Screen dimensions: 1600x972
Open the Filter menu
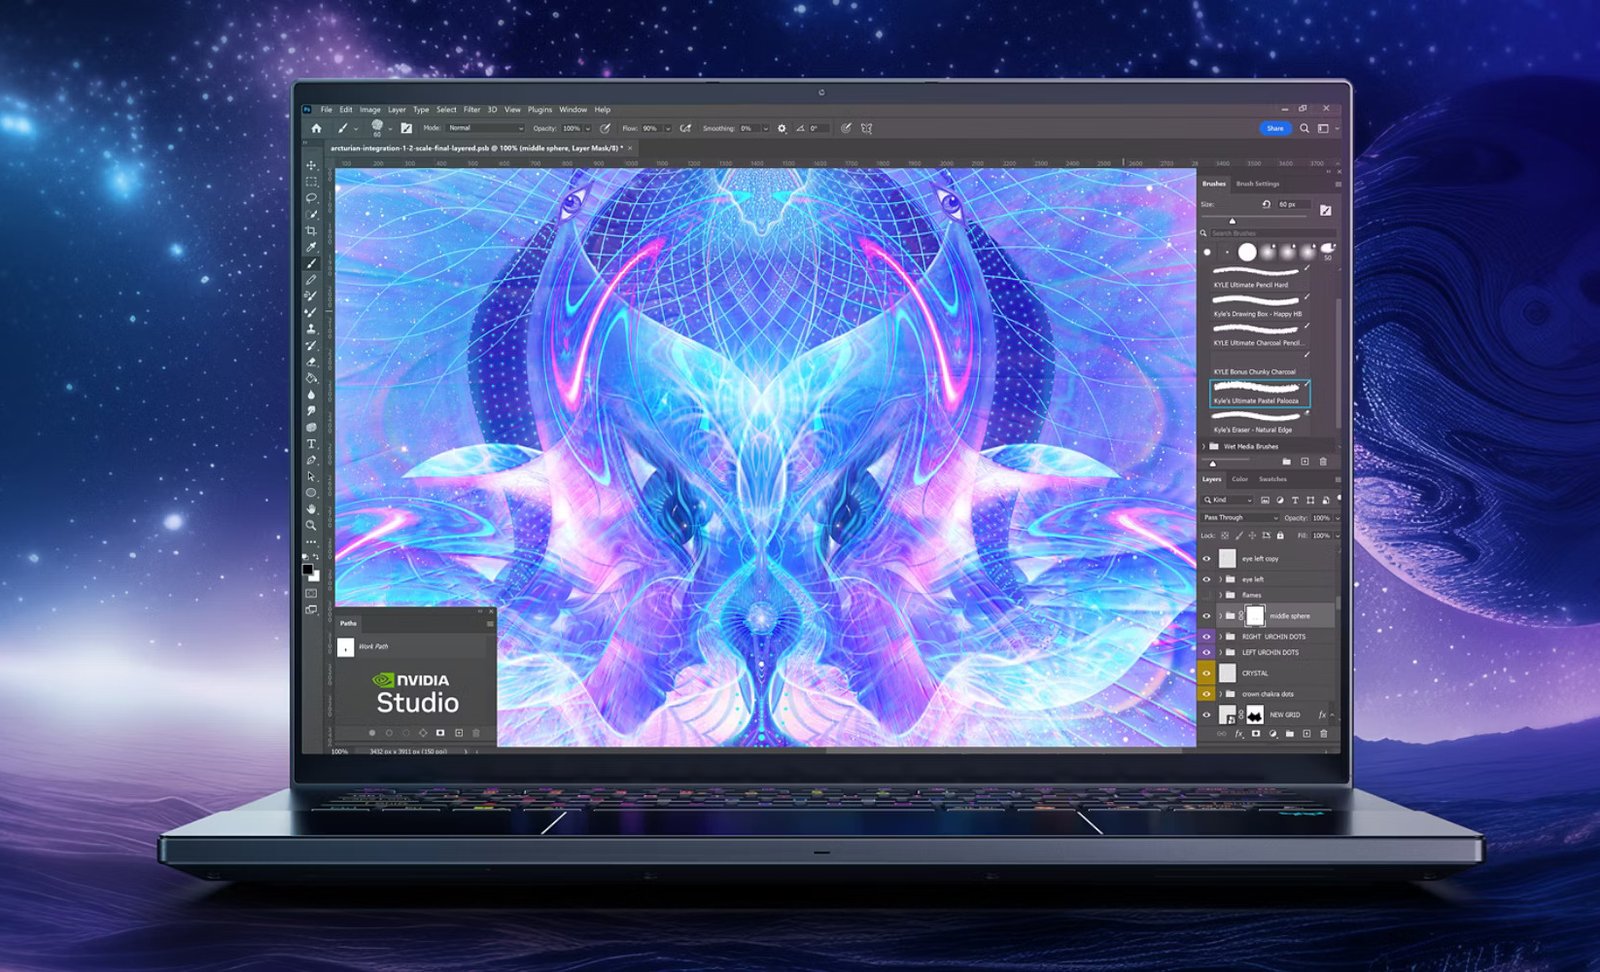click(472, 110)
